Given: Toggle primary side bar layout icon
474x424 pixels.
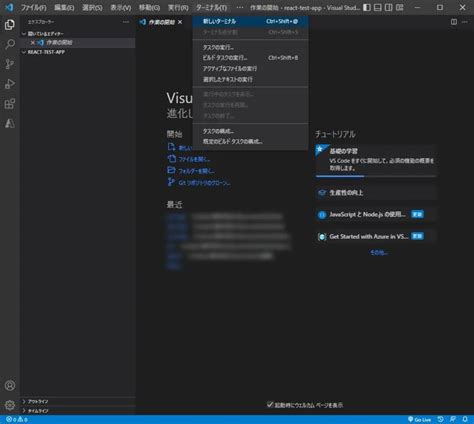Looking at the screenshot, I should (367, 7).
